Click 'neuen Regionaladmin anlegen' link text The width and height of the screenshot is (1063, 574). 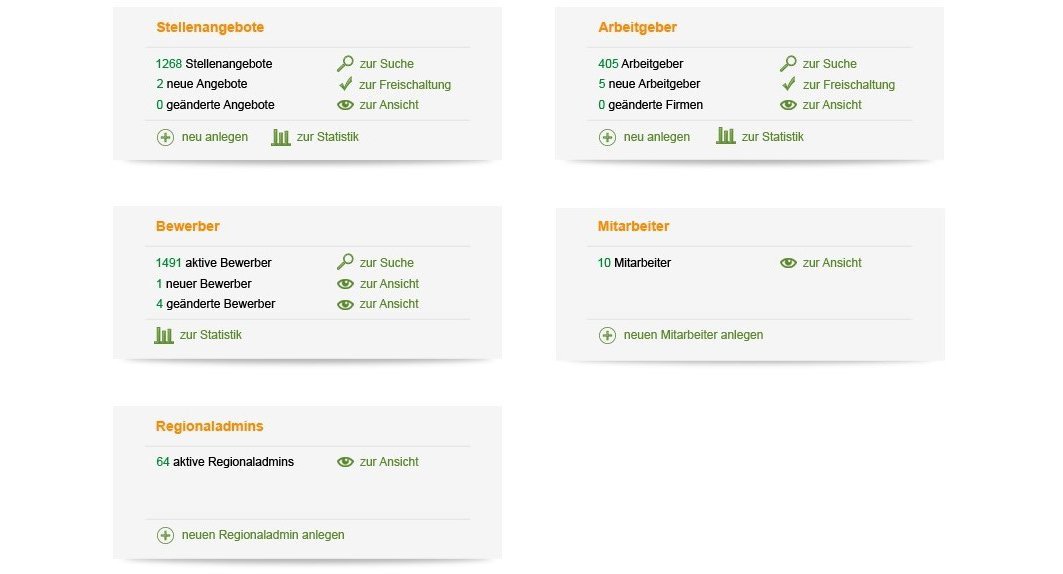click(x=263, y=535)
